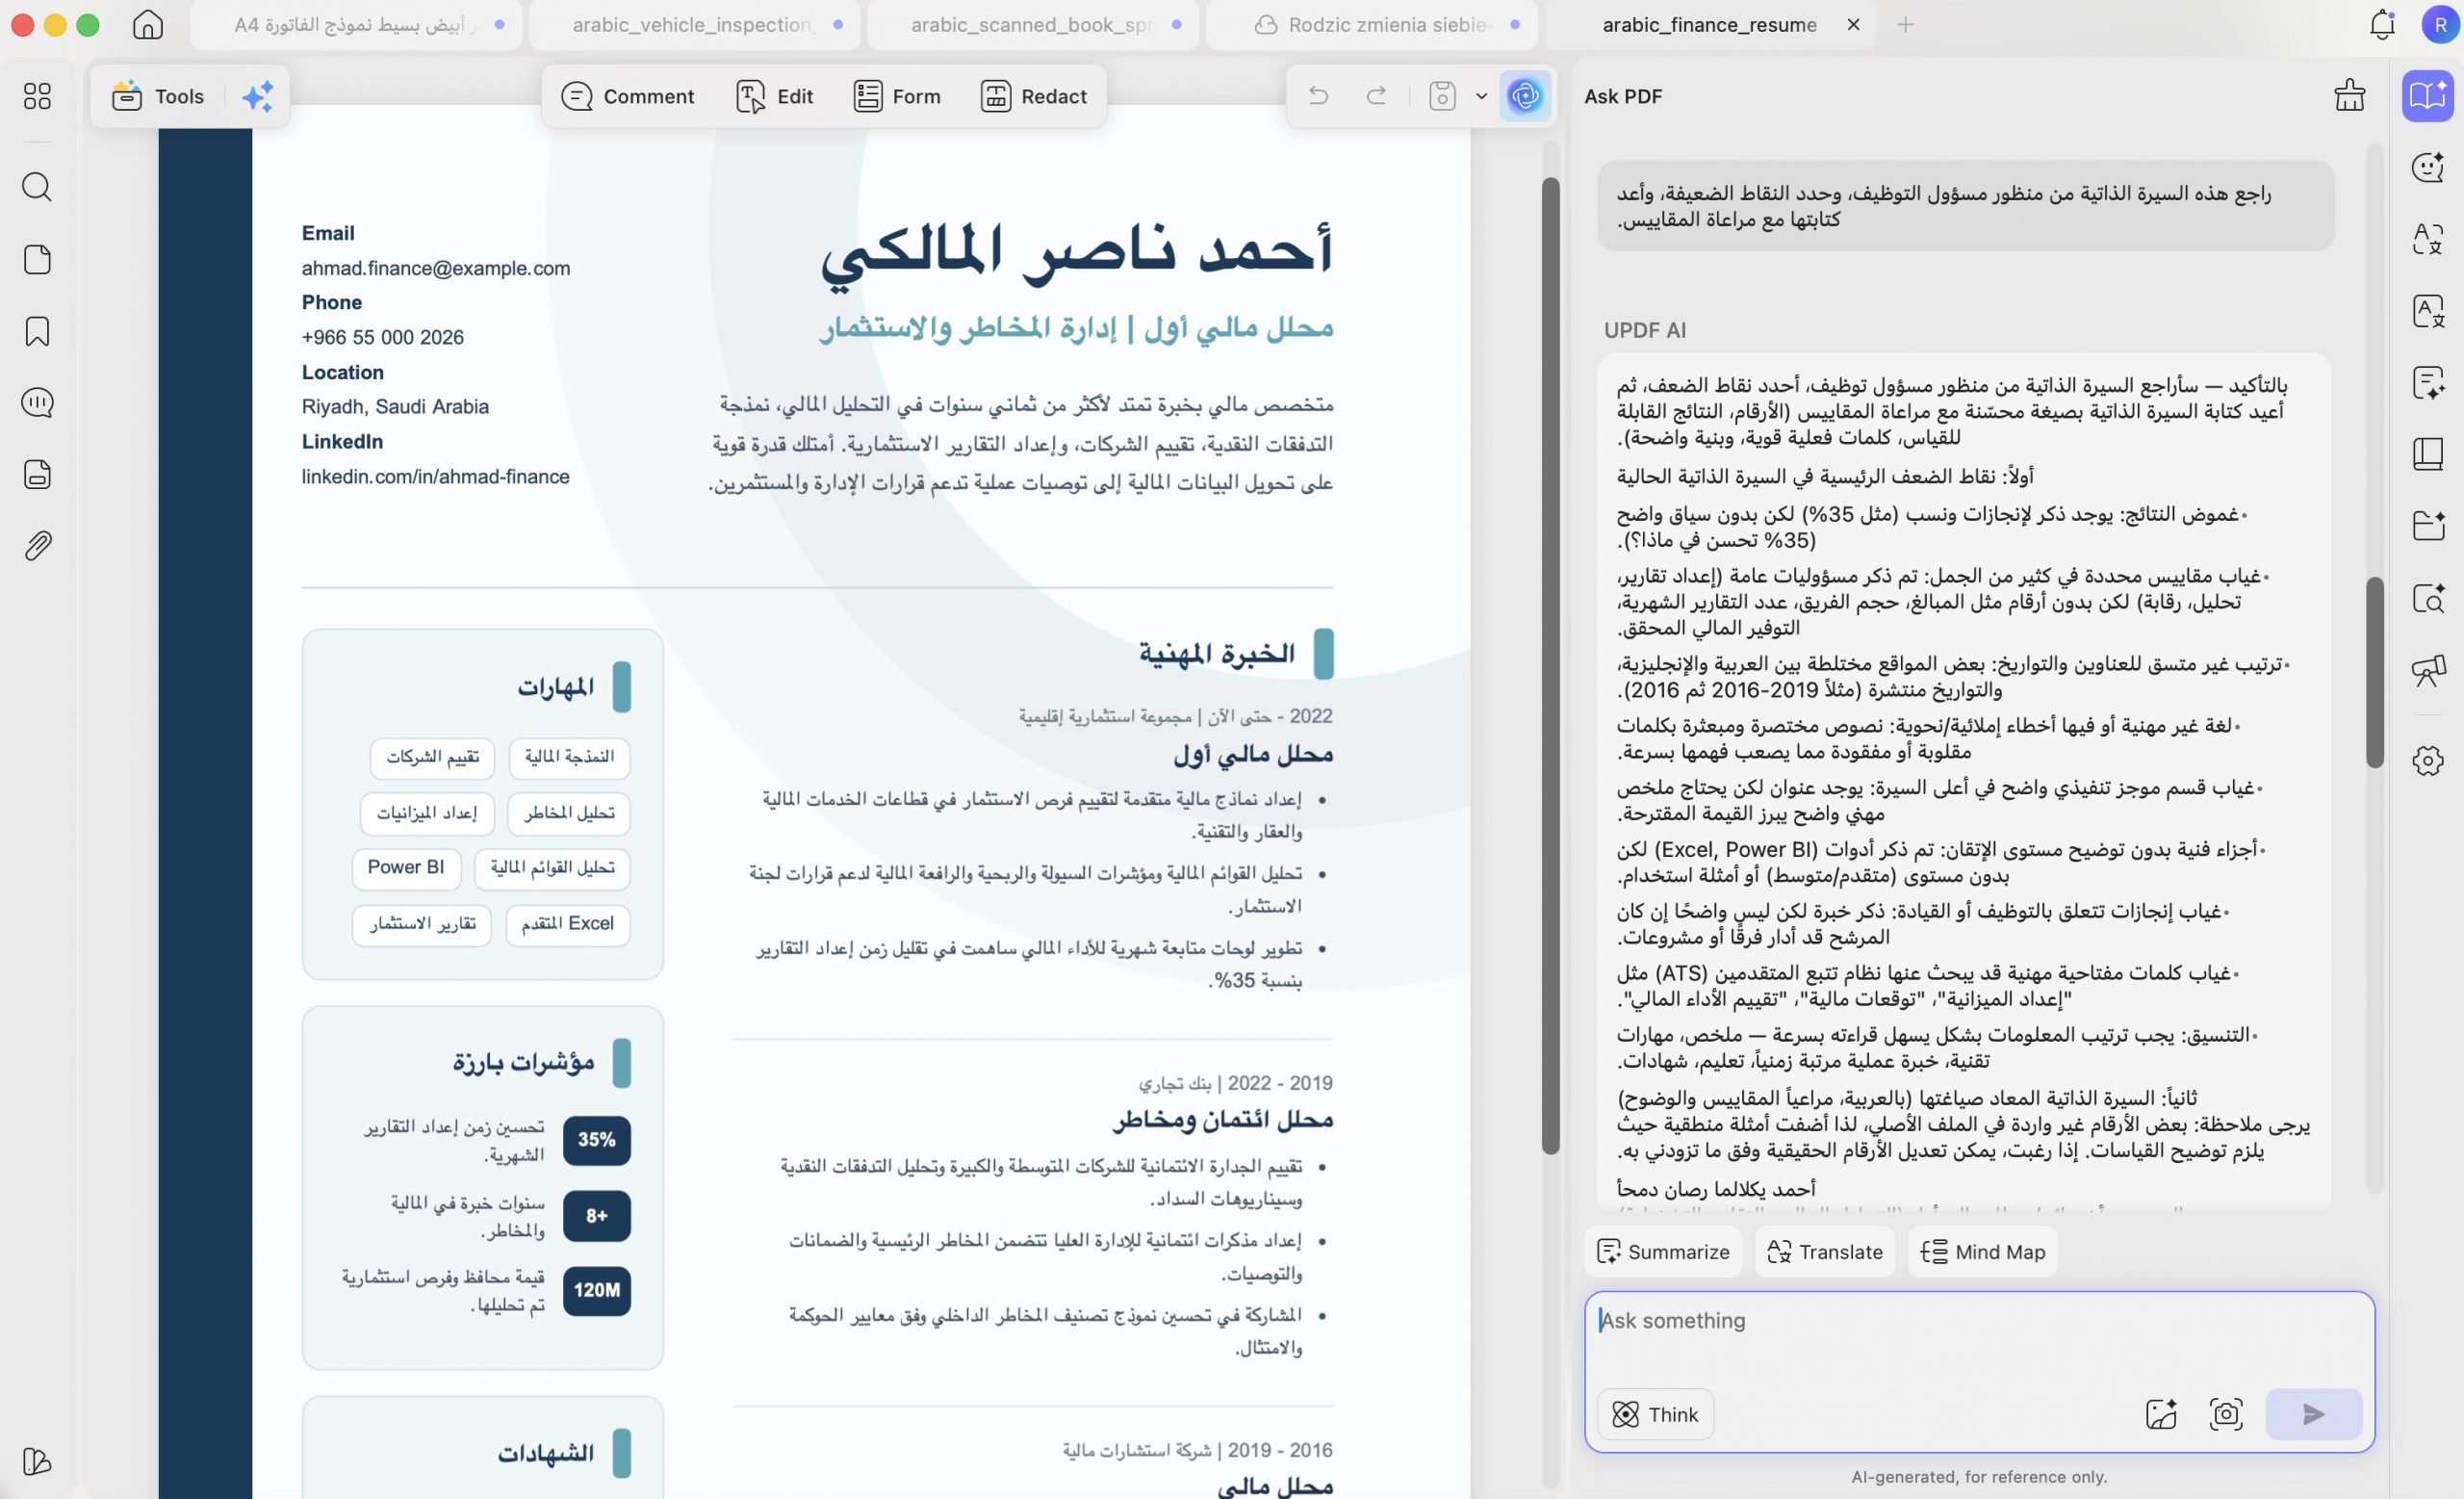2464x1499 pixels.
Task: Toggle the Think mode button
Action: click(x=1655, y=1414)
